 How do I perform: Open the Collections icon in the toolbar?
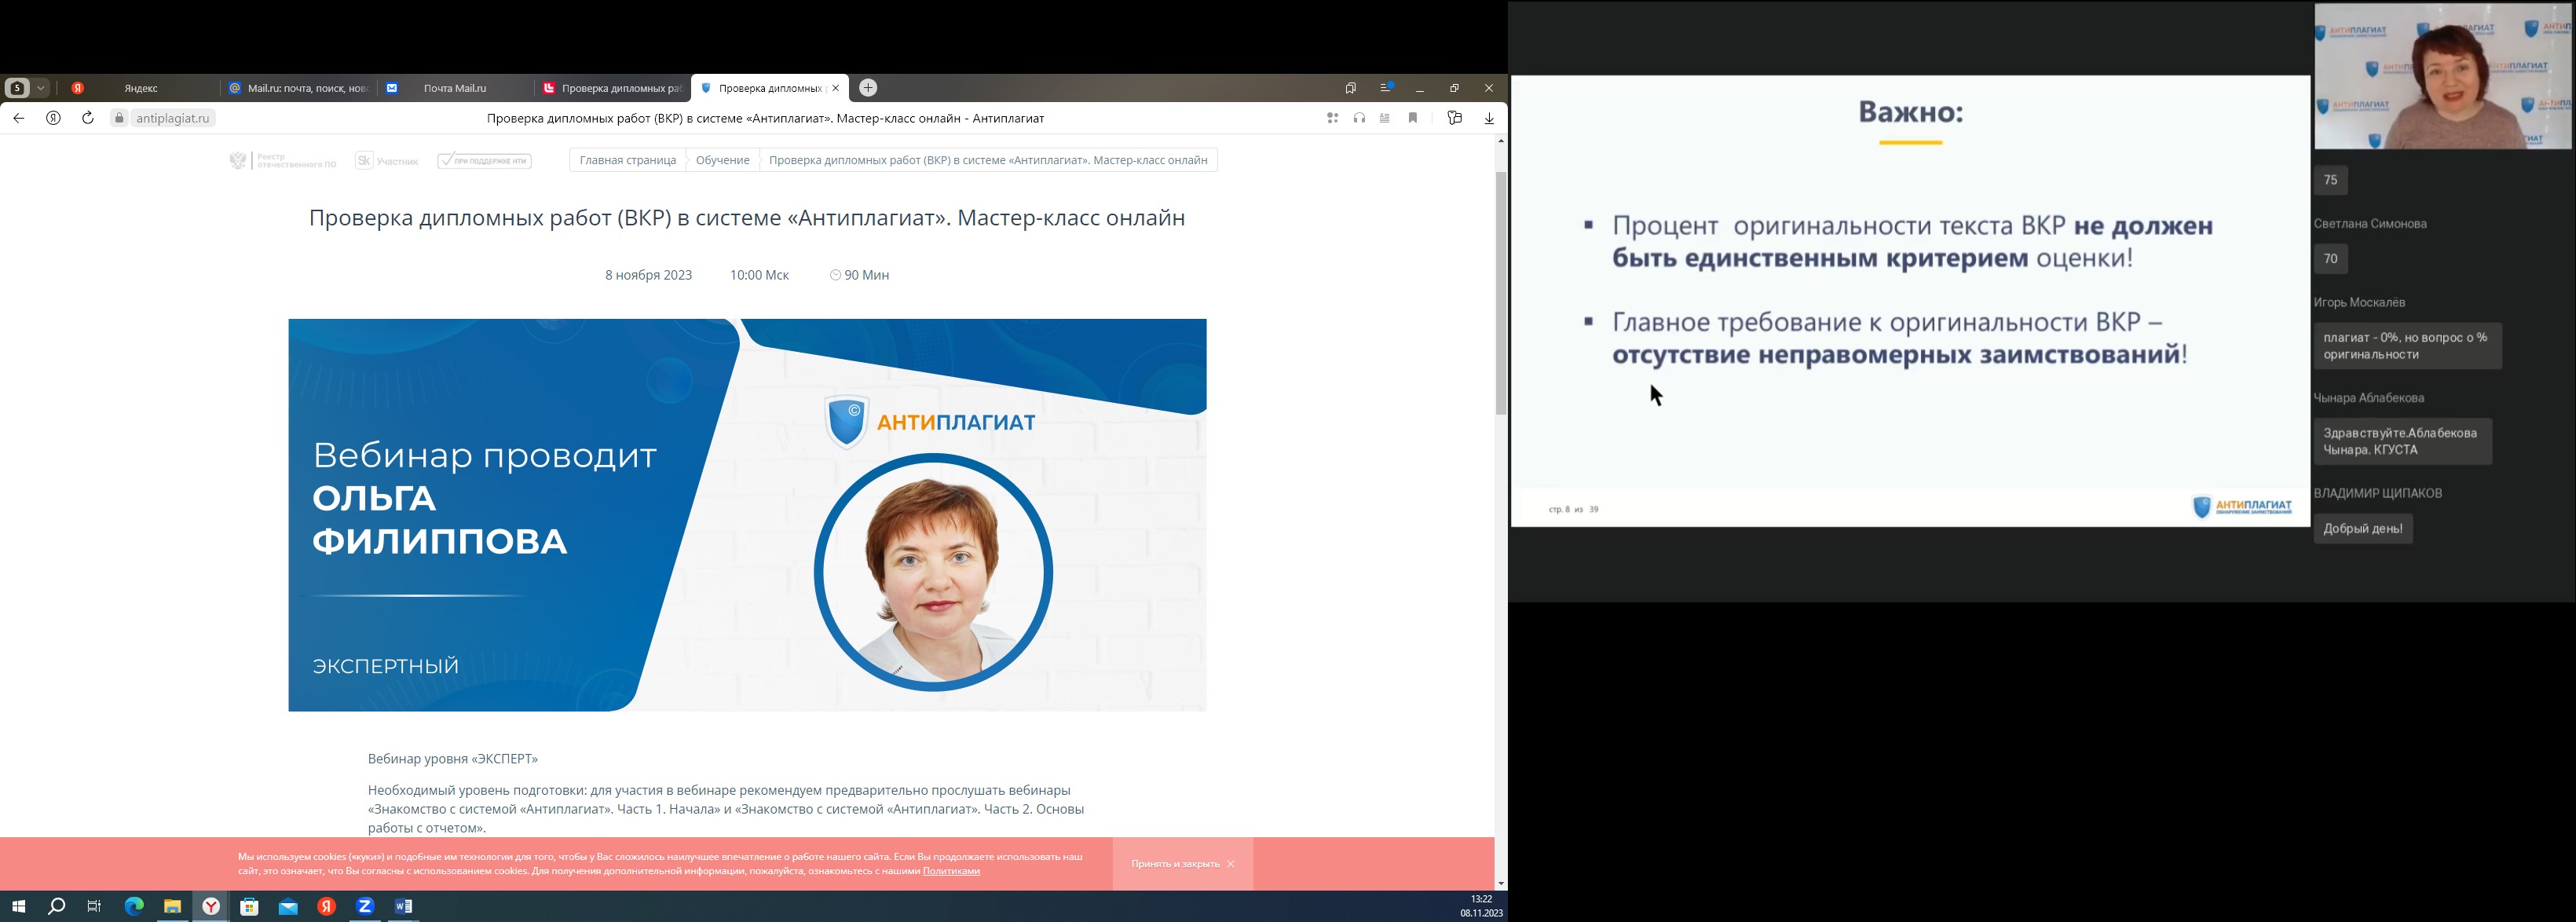[x=1455, y=118]
